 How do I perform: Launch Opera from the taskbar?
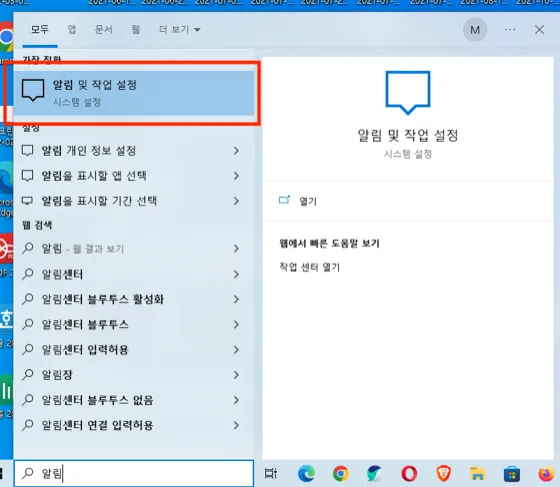(409, 474)
